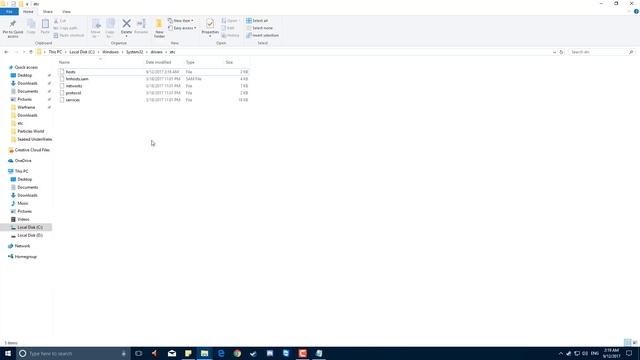This screenshot has width=640, height=360.
Task: Click the Refresh icon beside the address bar
Action: (x=561, y=52)
